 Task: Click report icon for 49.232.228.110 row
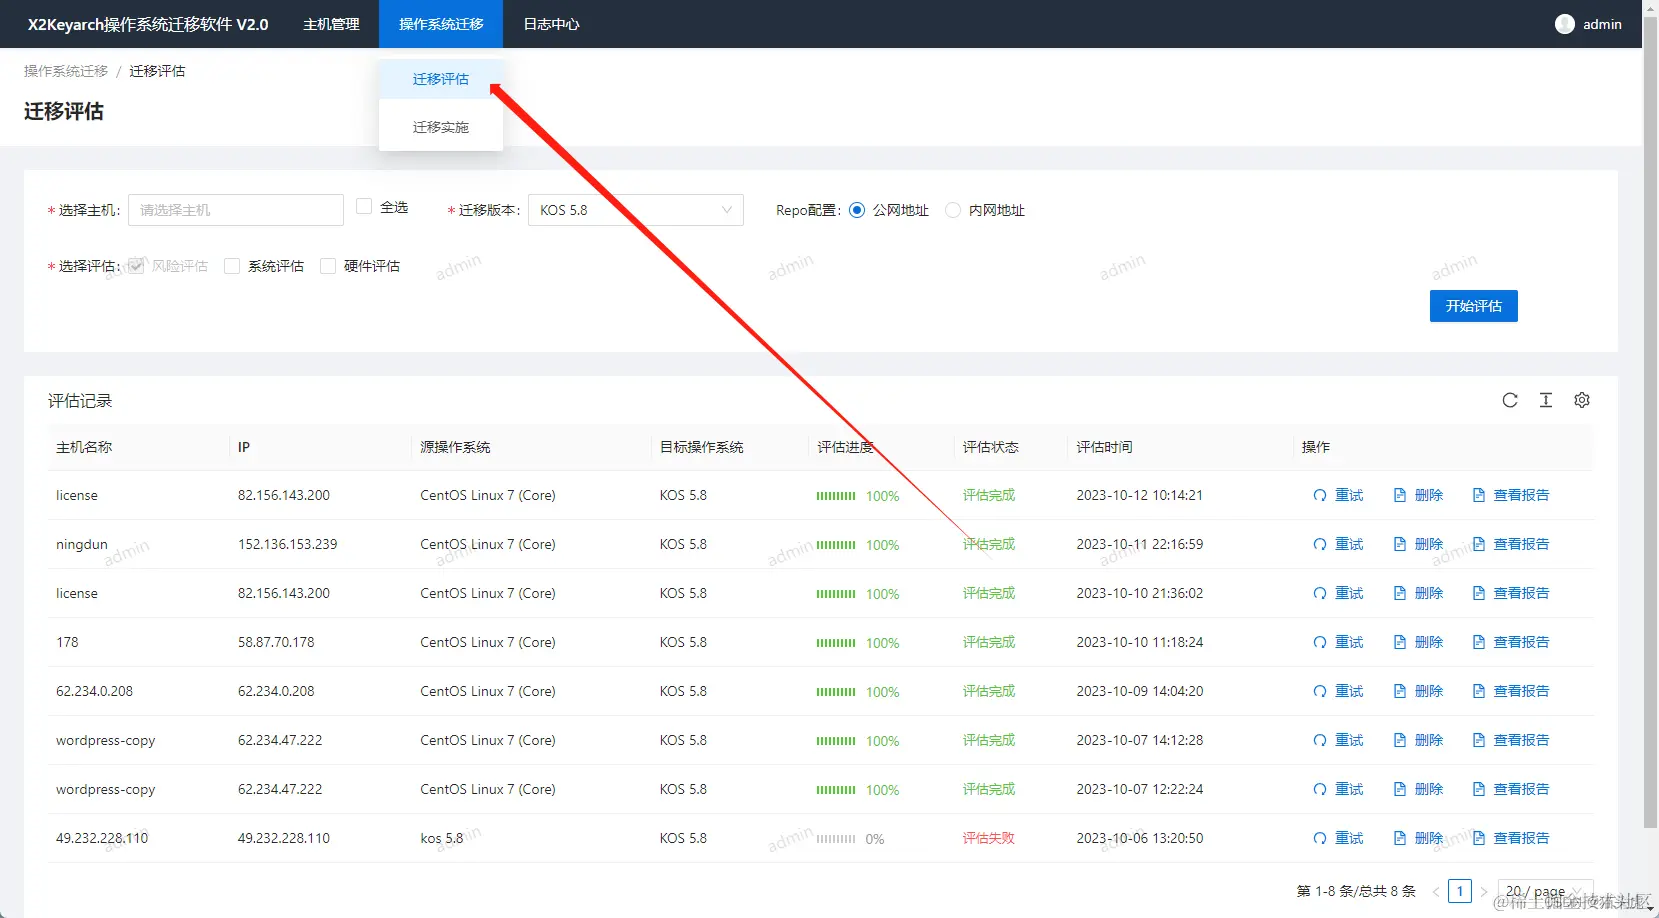[x=1479, y=838]
